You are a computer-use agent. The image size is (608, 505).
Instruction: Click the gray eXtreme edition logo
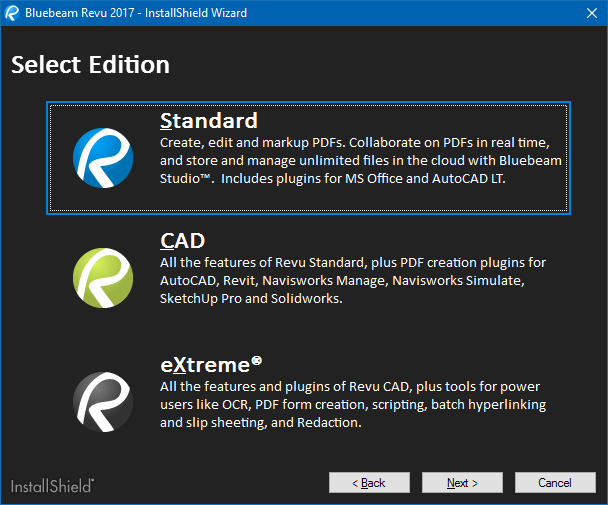tap(102, 401)
